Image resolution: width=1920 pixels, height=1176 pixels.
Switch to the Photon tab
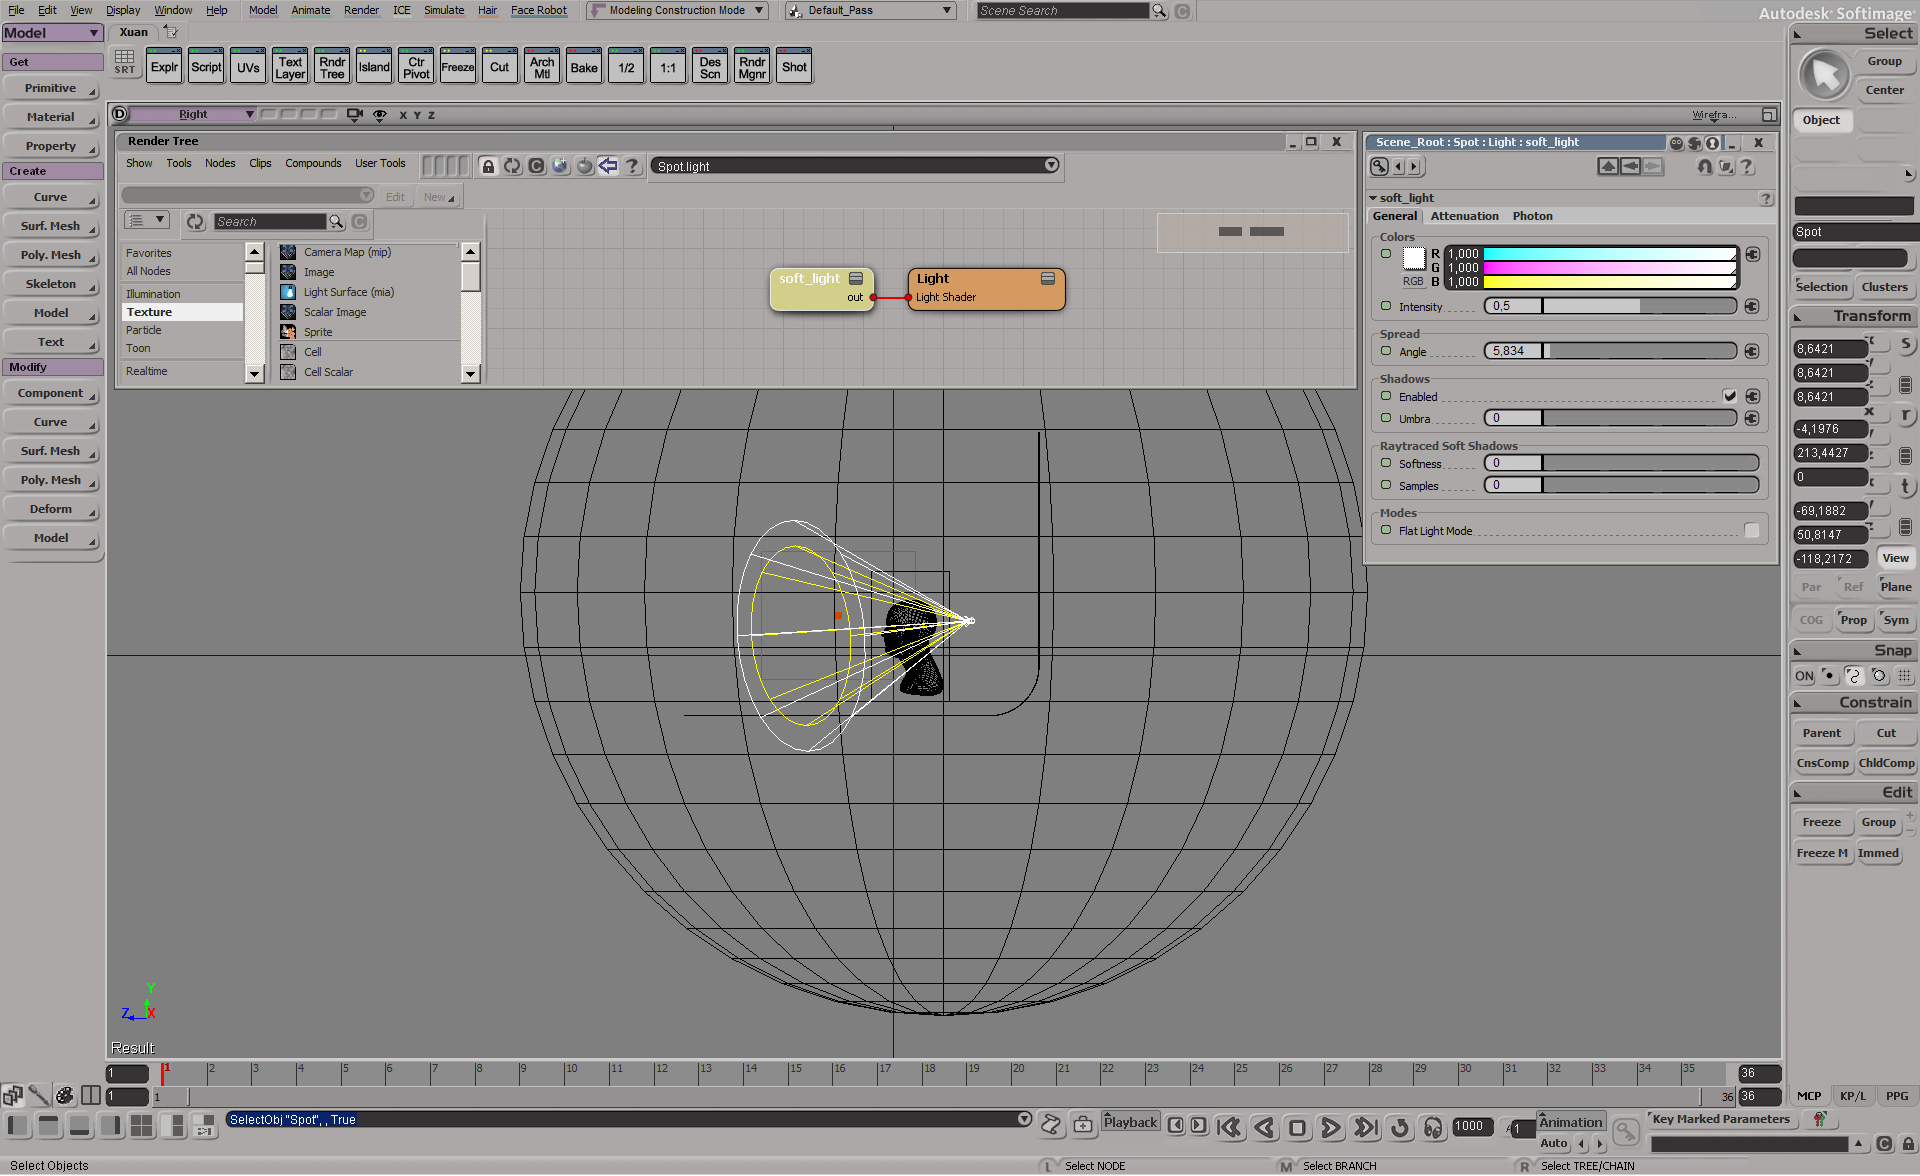coord(1532,216)
